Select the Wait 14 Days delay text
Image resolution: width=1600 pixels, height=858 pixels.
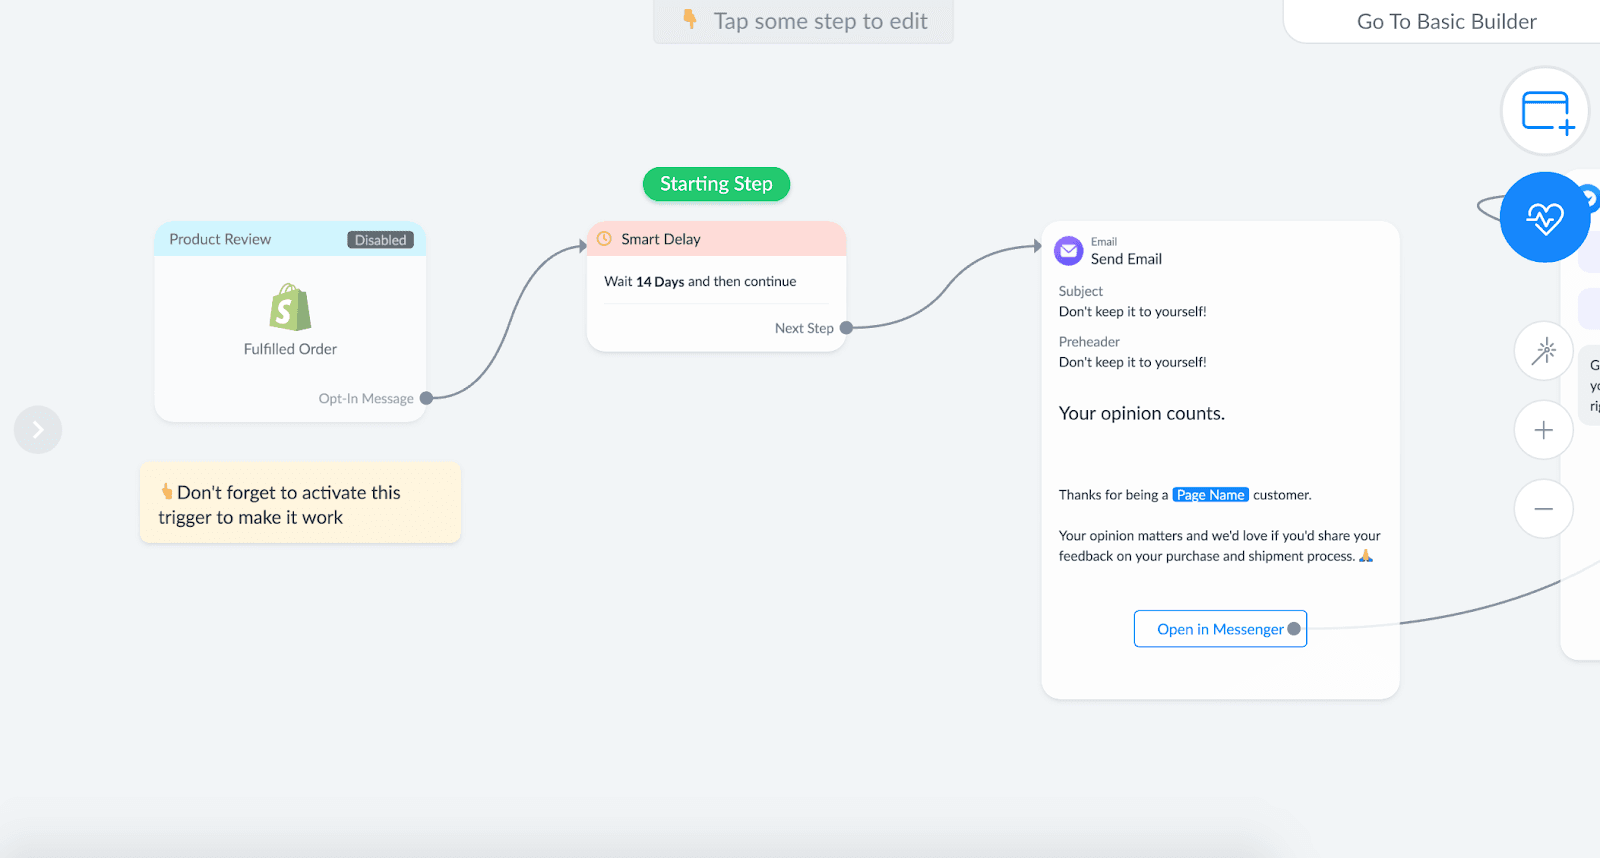(x=700, y=282)
